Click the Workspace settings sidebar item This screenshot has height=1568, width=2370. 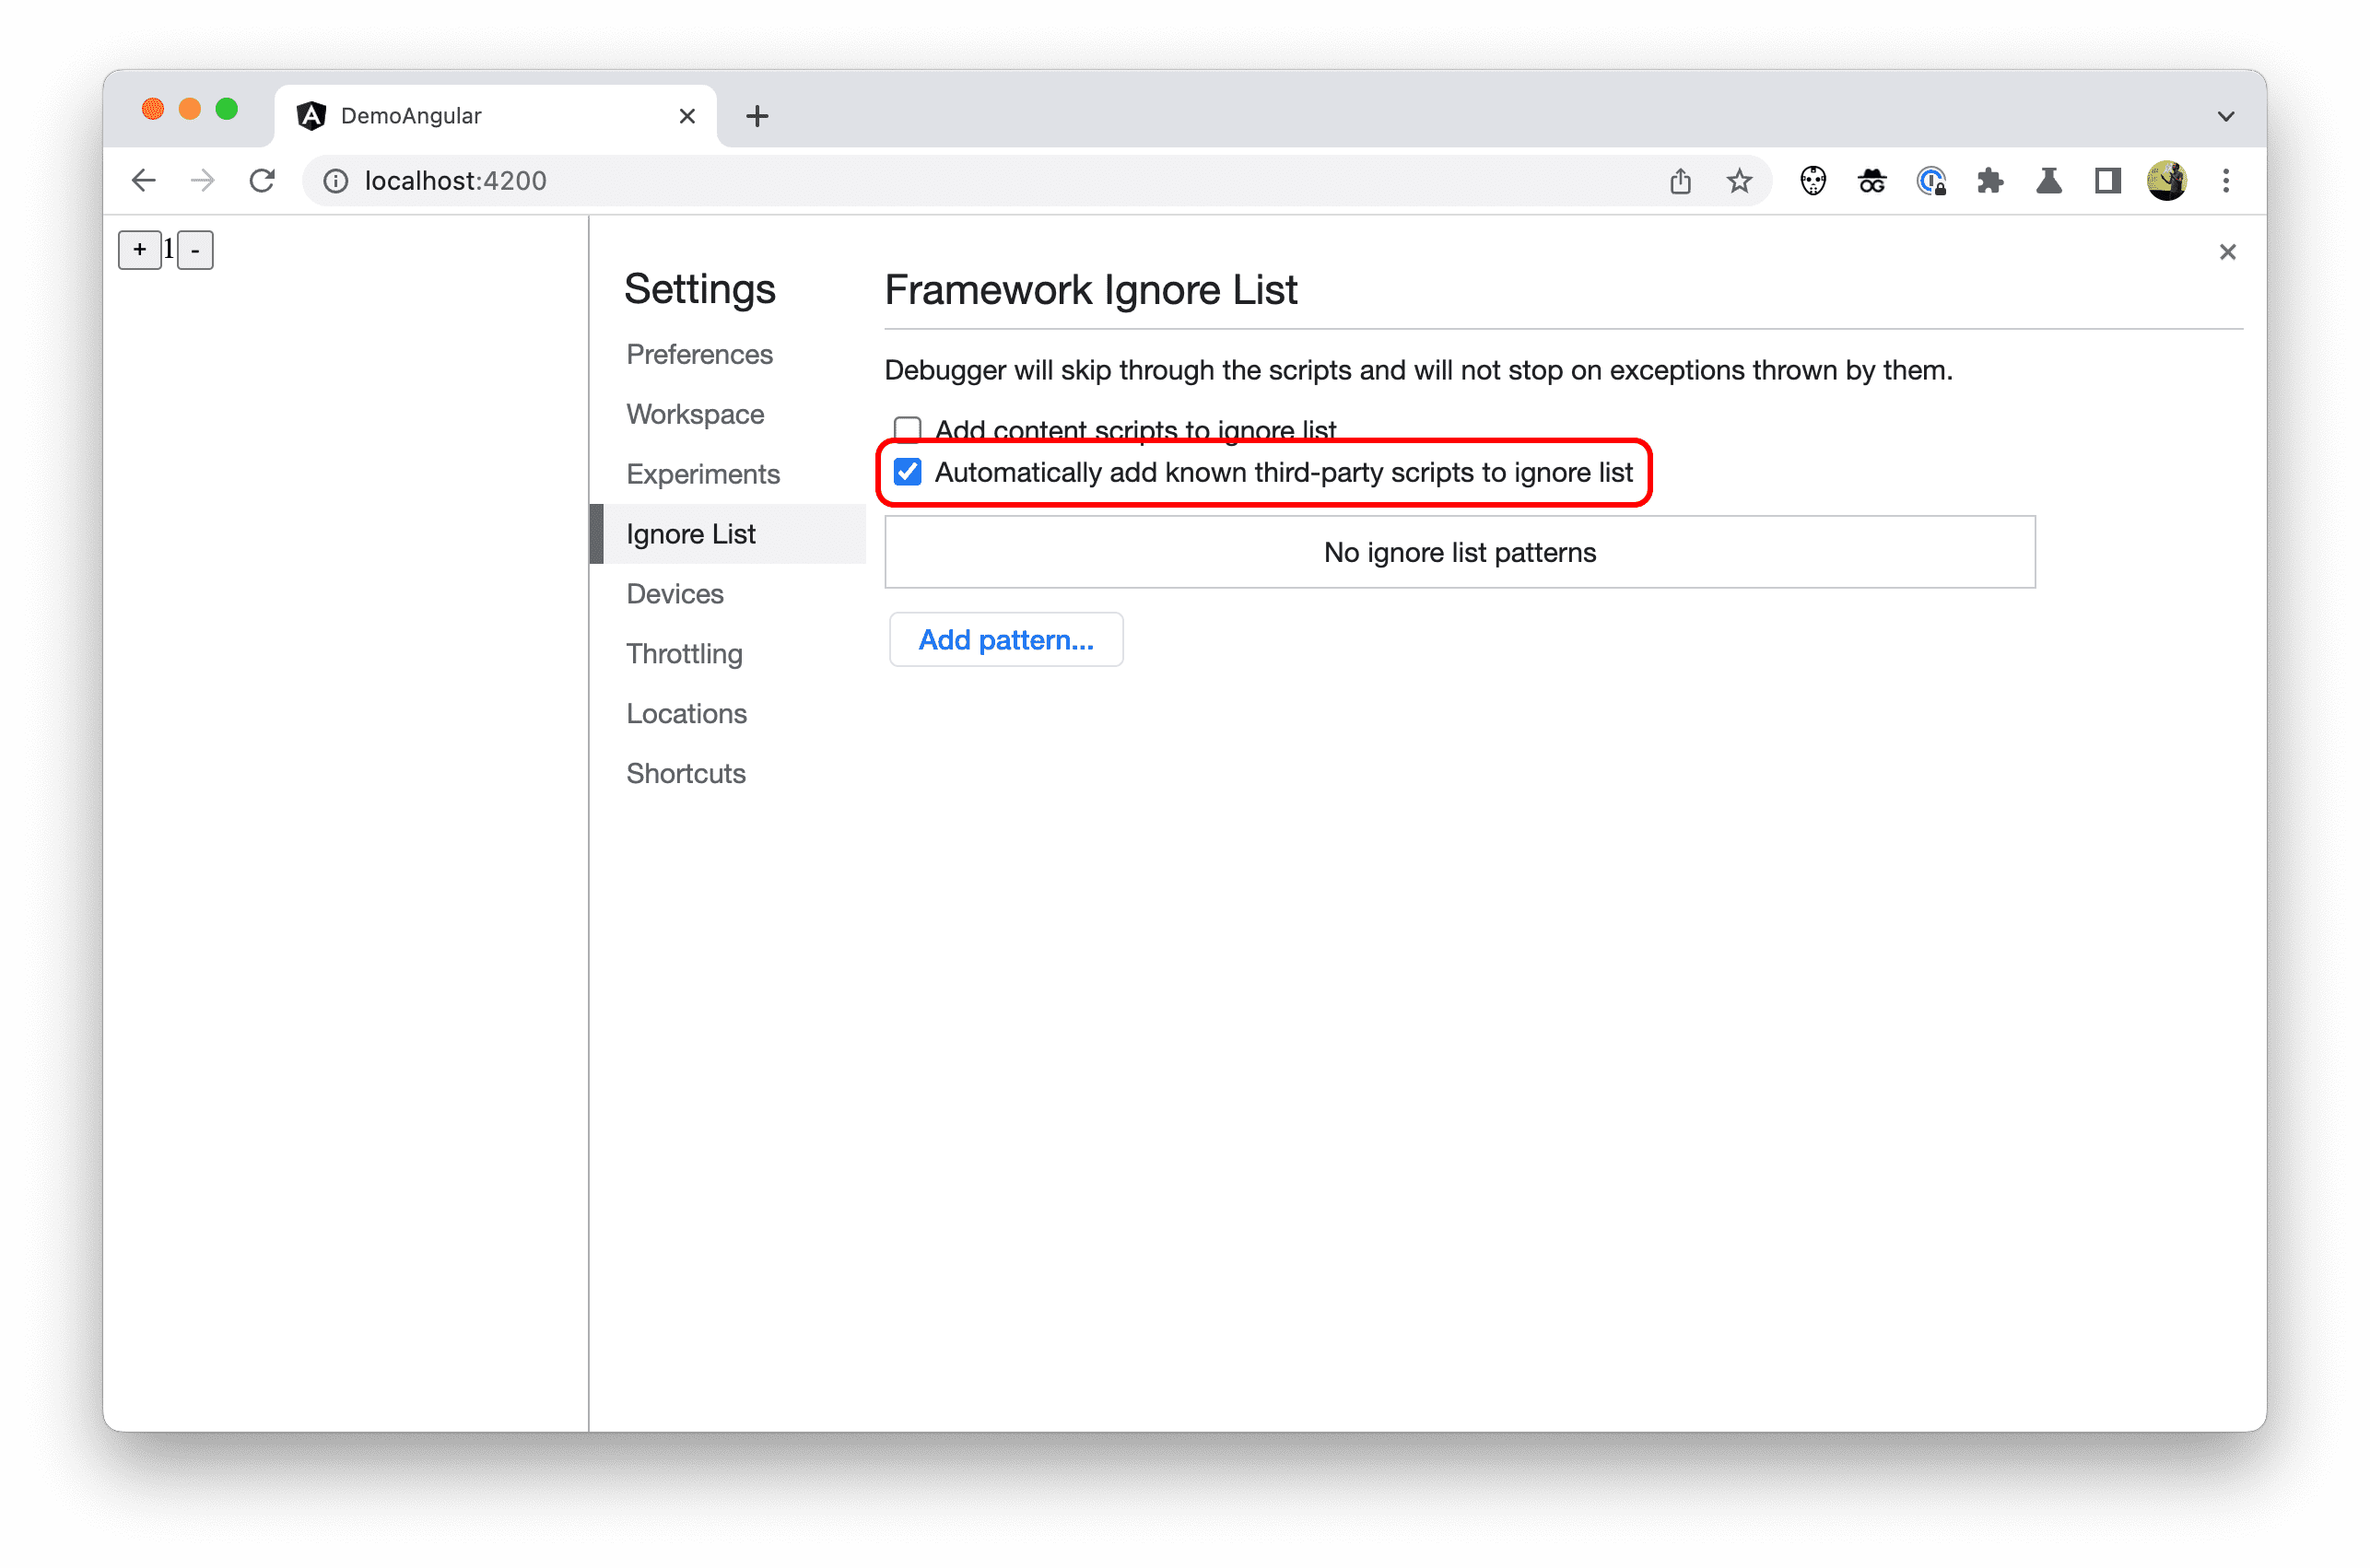point(695,411)
